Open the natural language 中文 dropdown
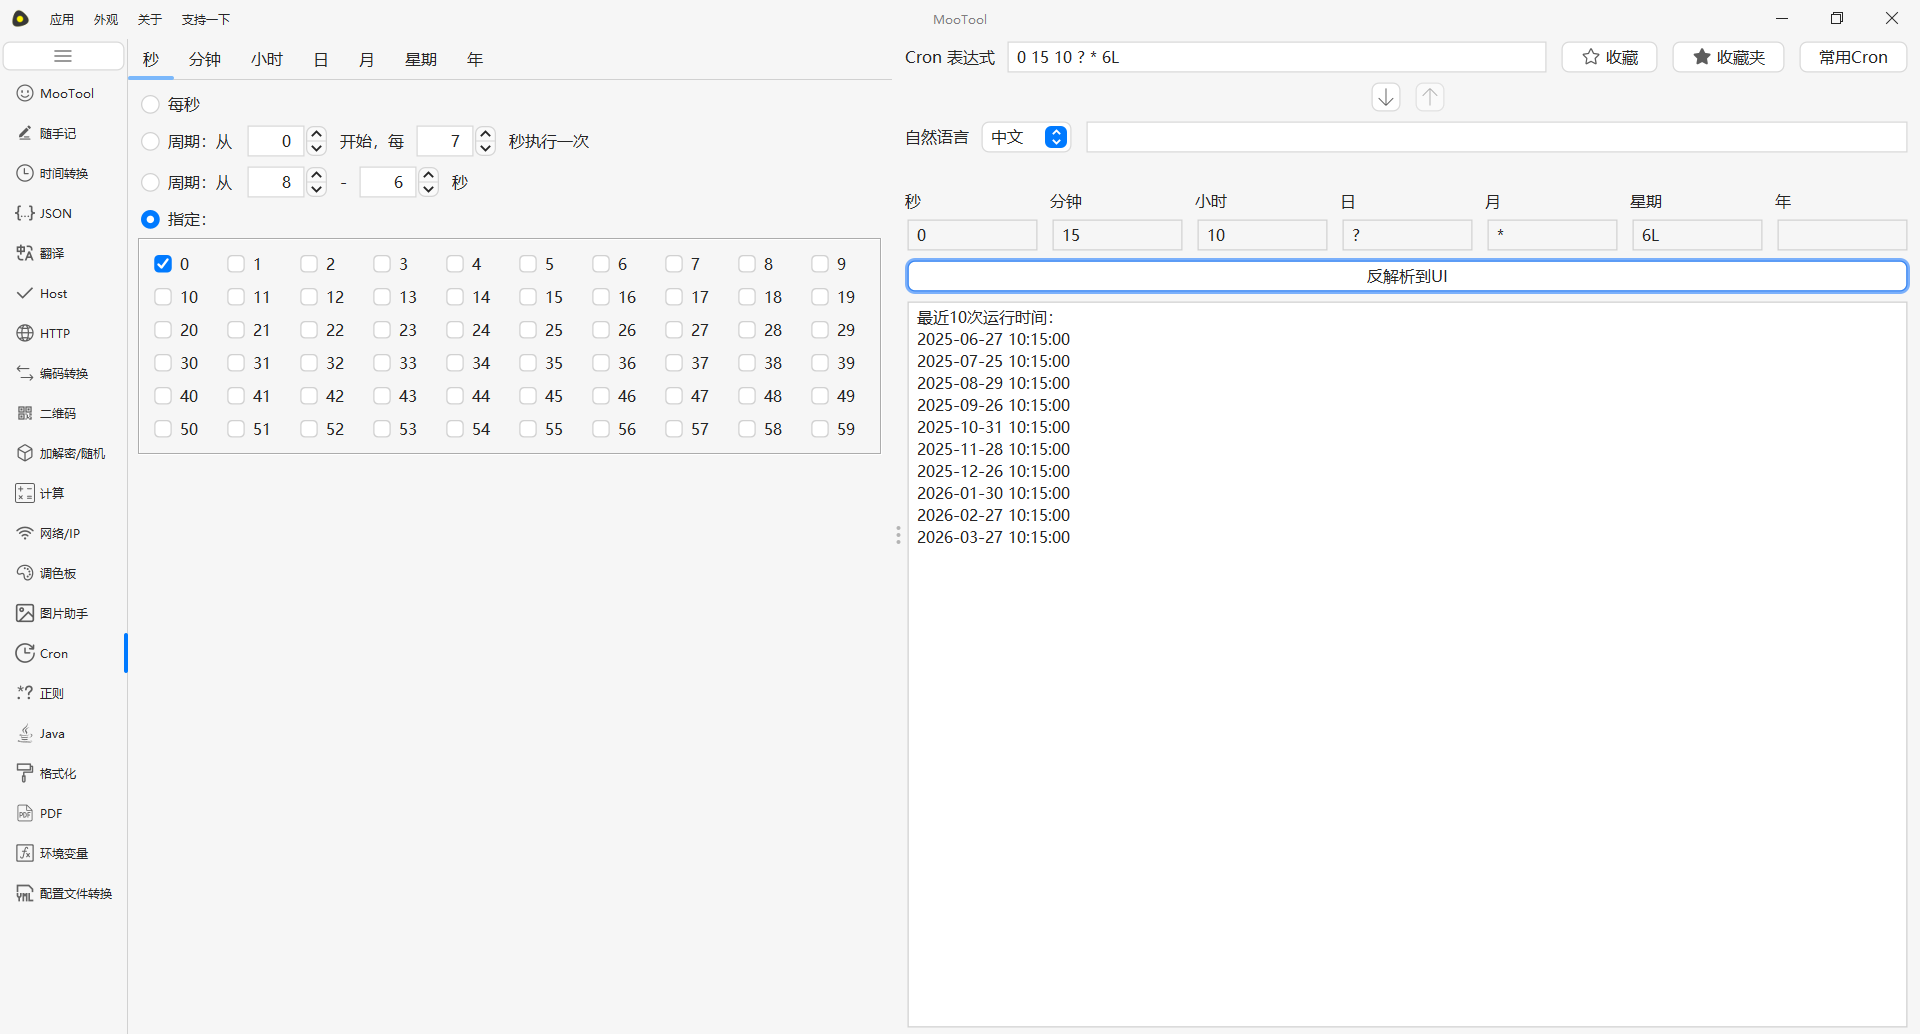1920x1034 pixels. [x=1027, y=137]
